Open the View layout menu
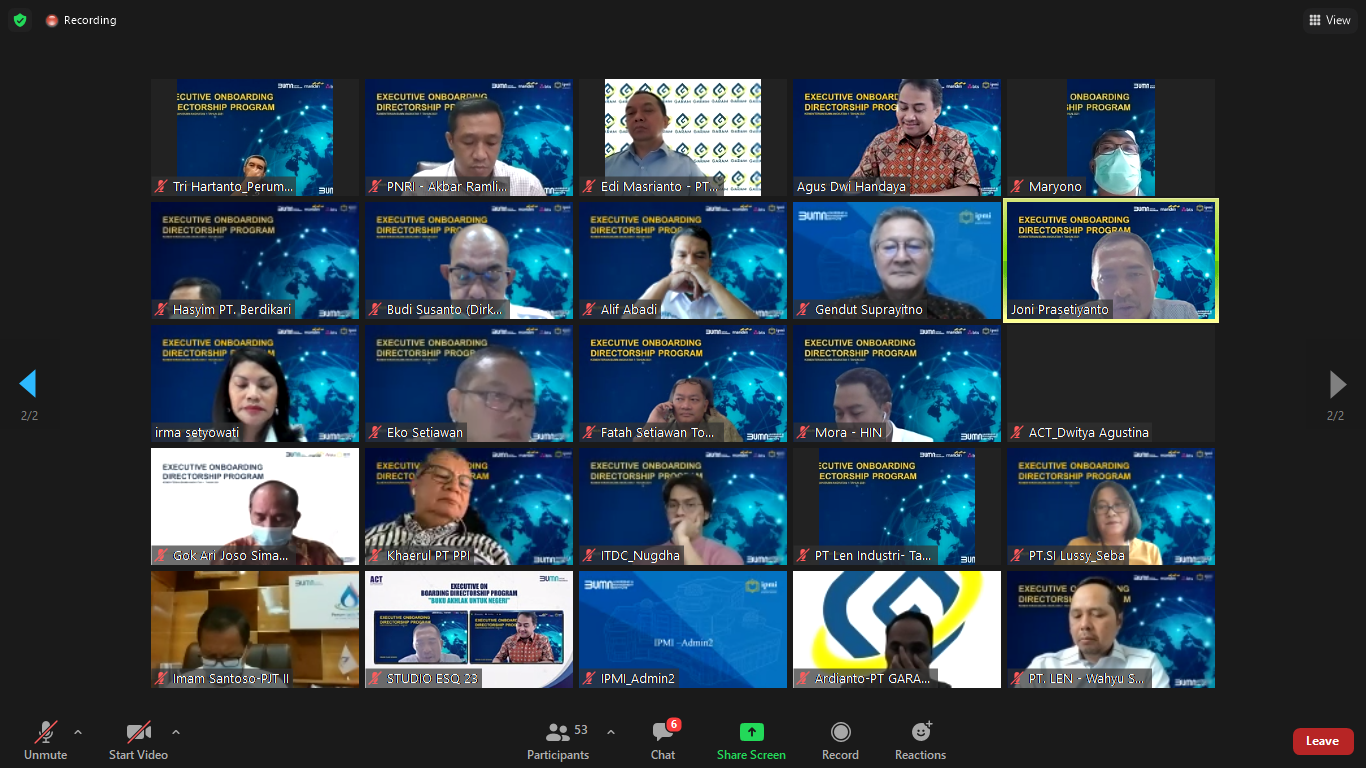Image resolution: width=1366 pixels, height=768 pixels. (x=1329, y=20)
